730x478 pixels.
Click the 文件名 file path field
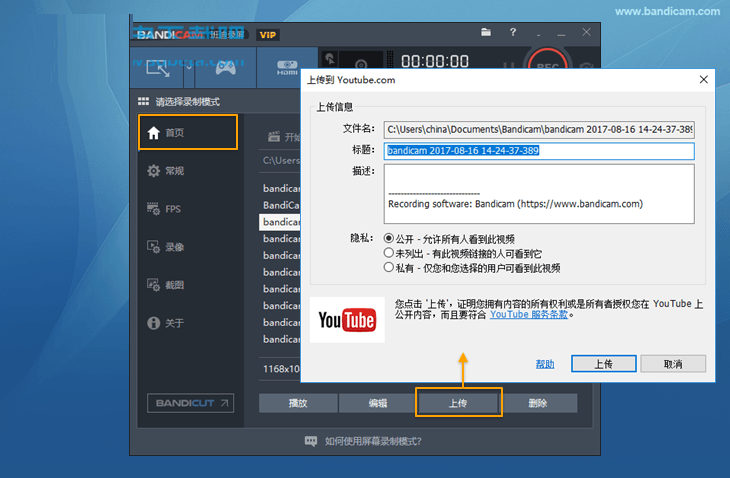tap(539, 129)
